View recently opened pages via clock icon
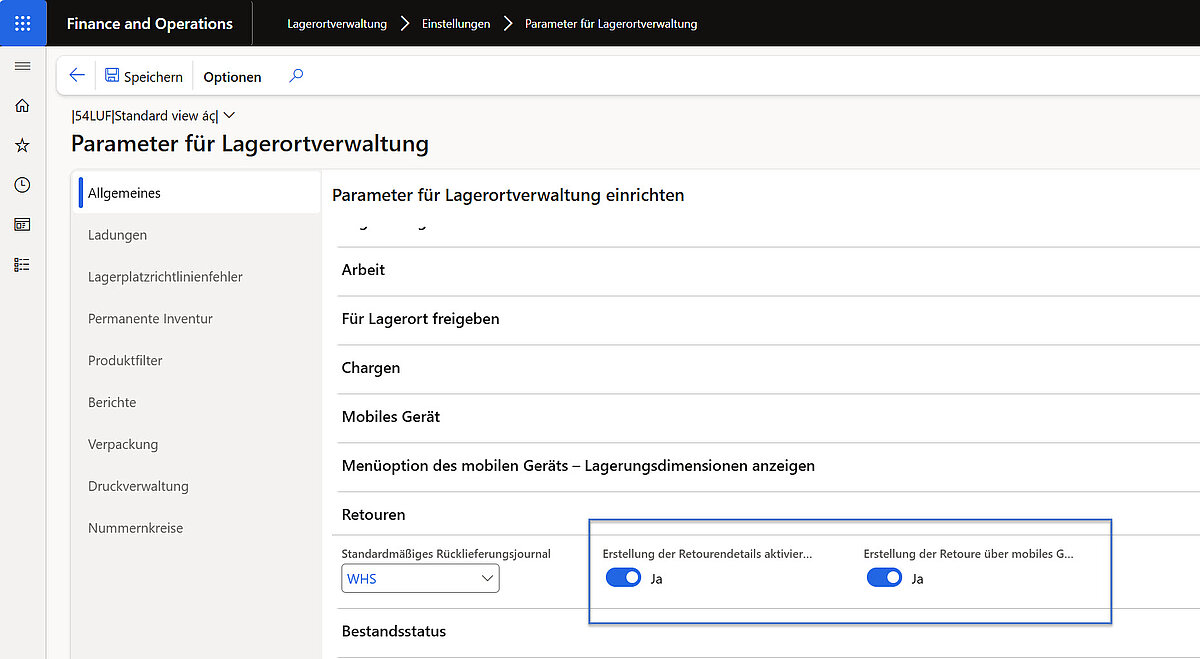 [22, 185]
